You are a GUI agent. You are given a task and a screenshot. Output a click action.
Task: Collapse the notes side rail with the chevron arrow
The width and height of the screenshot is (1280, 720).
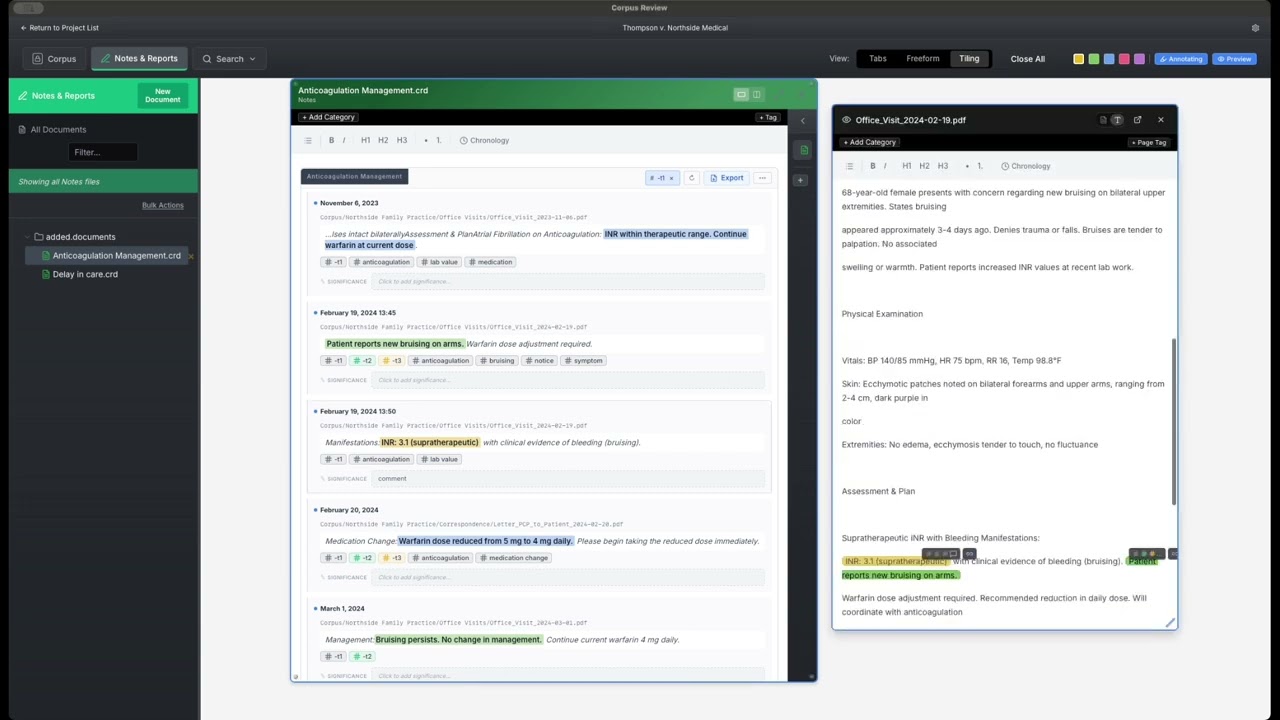tap(802, 121)
